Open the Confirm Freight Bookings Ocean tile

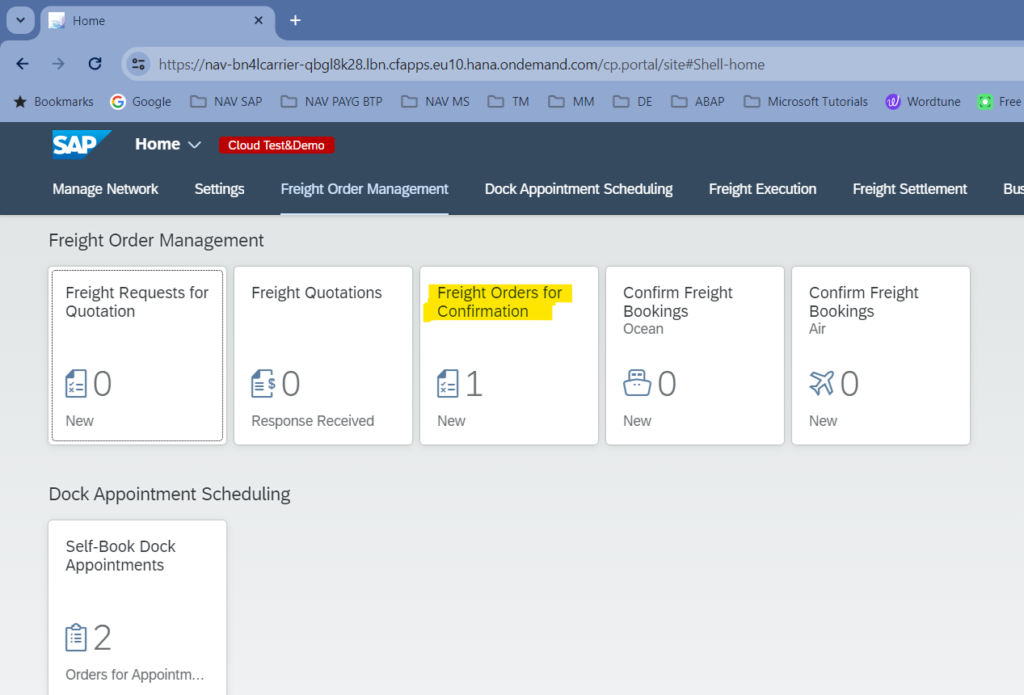pyautogui.click(x=694, y=355)
